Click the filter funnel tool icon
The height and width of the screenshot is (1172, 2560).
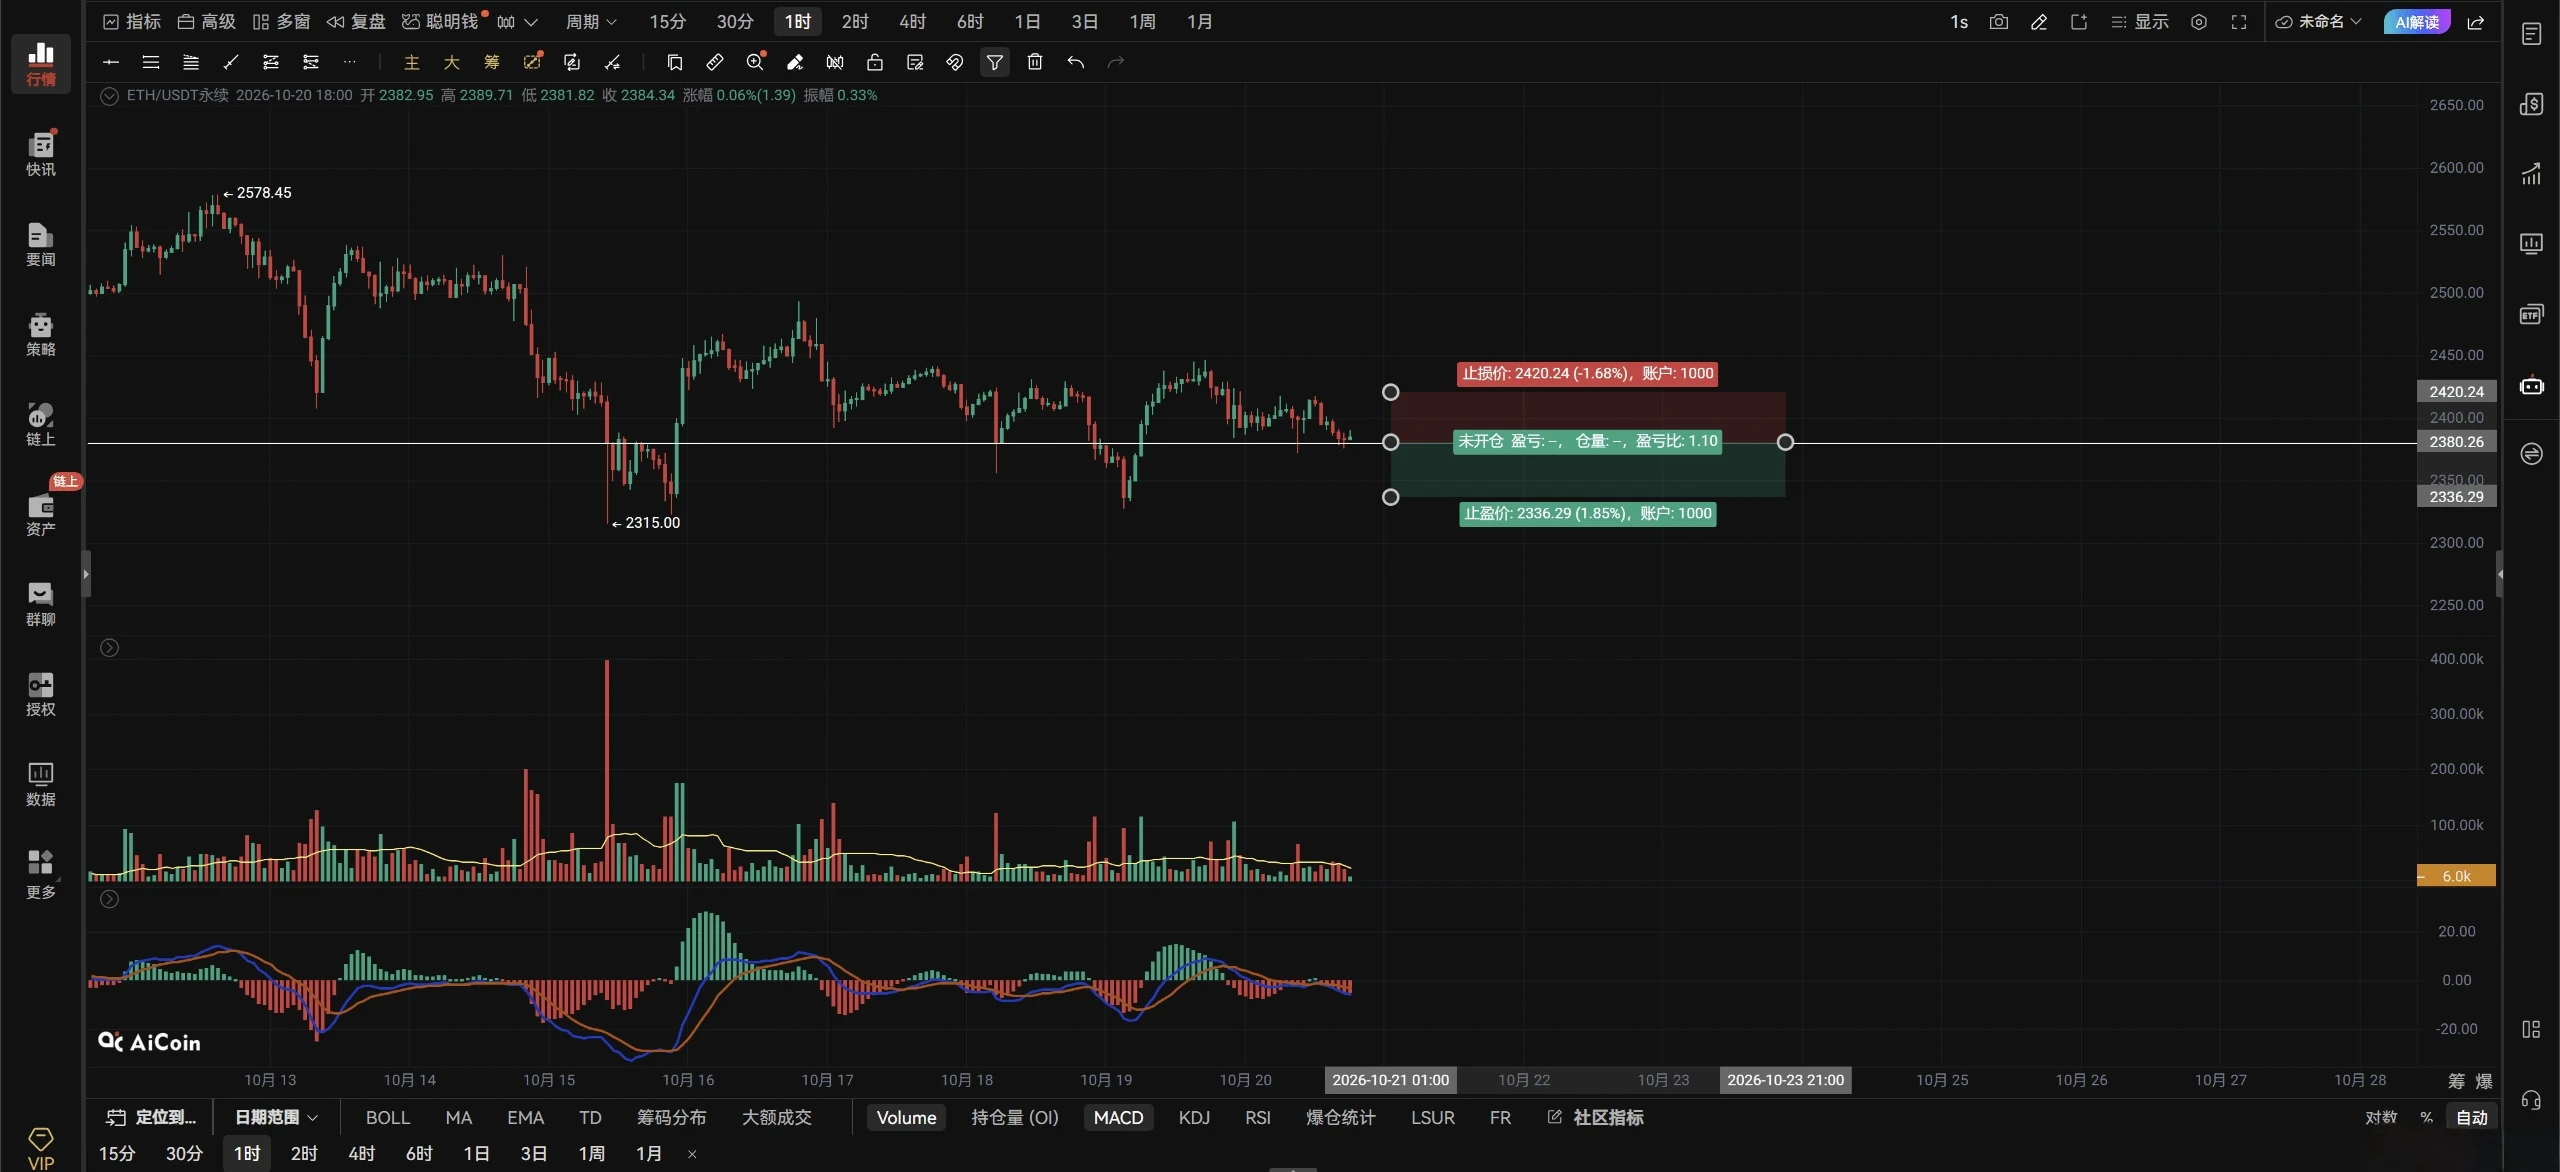(995, 62)
